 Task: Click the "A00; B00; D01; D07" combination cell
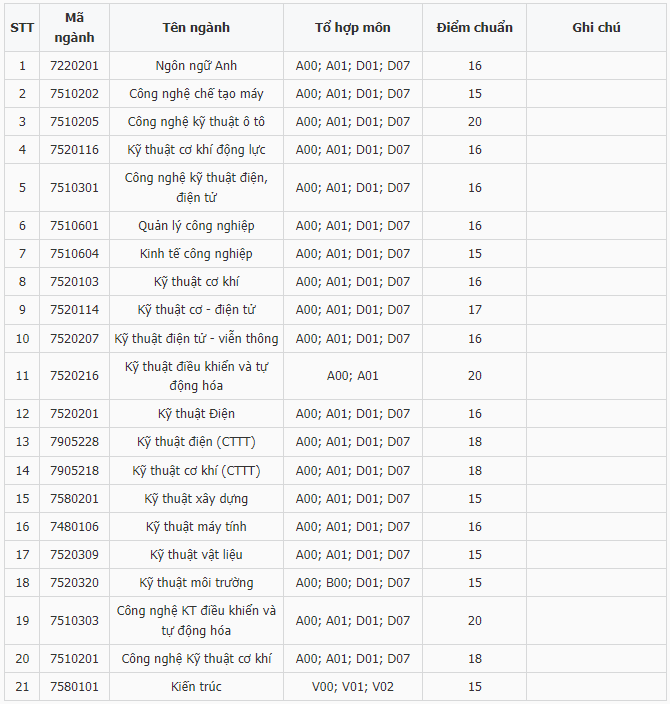[x=352, y=582]
